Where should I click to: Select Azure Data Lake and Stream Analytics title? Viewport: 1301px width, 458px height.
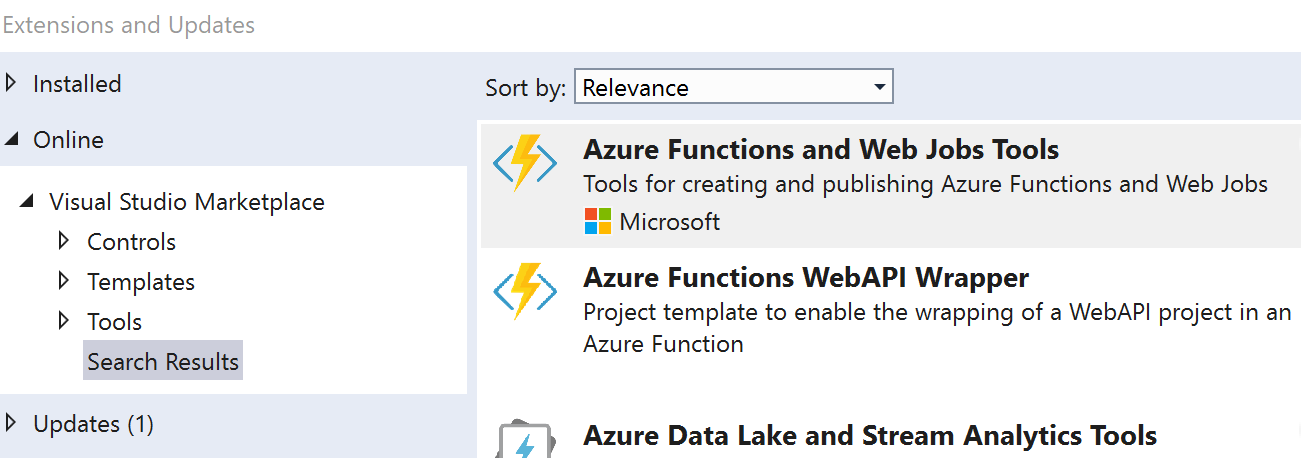pos(869,436)
